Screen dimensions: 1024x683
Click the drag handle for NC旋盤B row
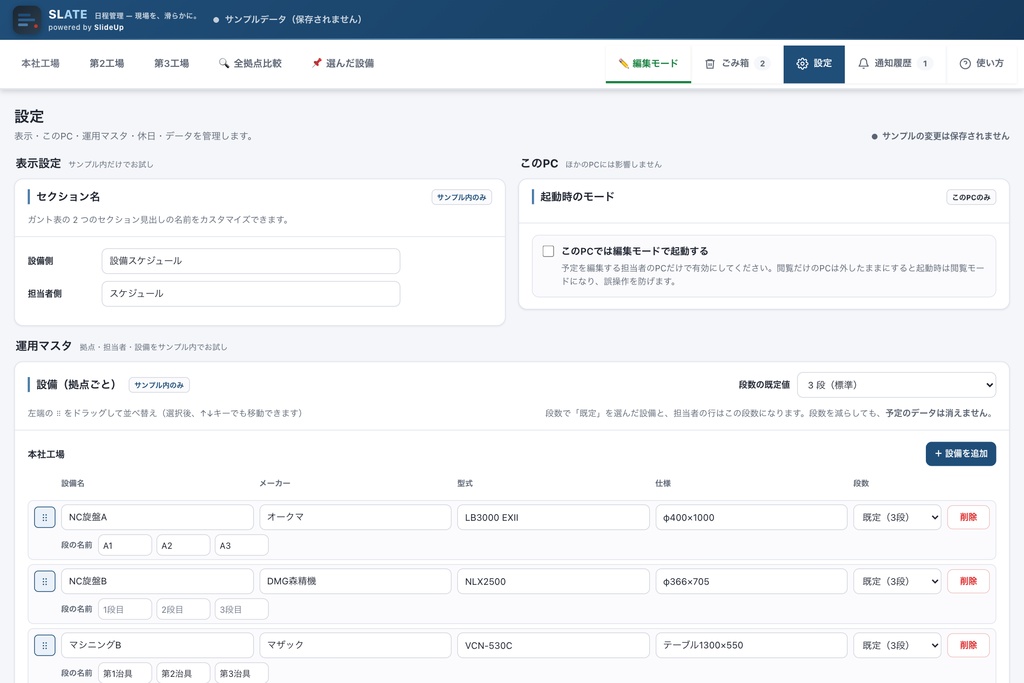click(x=44, y=581)
